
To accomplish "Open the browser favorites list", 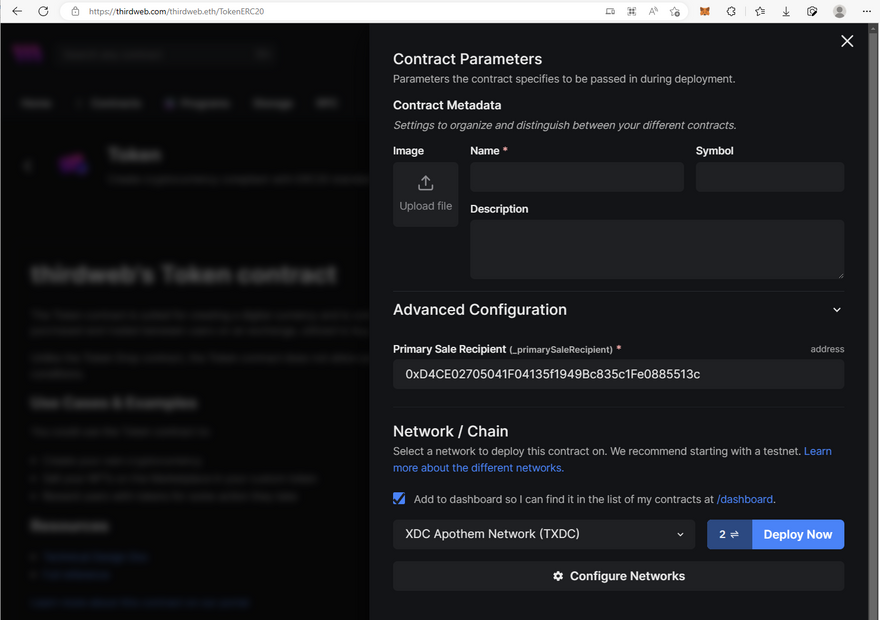I will pyautogui.click(x=760, y=11).
